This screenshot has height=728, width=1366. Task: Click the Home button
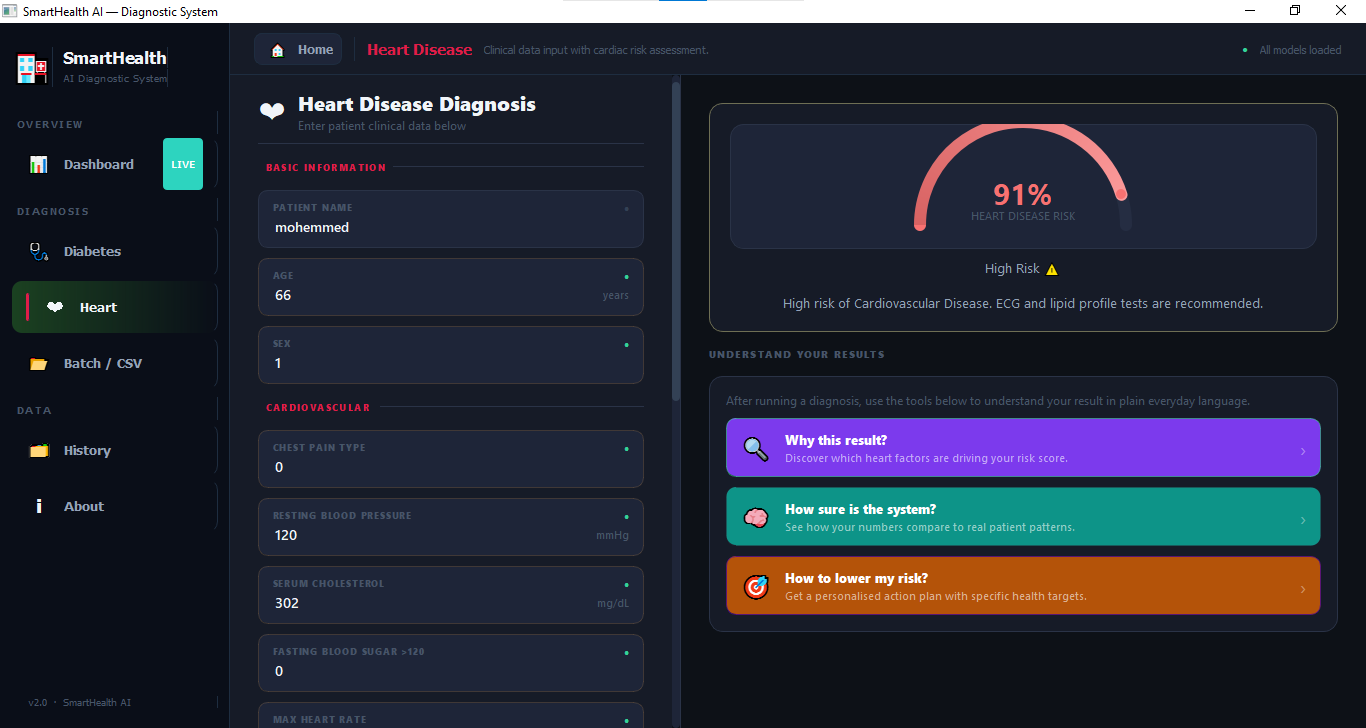(x=298, y=50)
